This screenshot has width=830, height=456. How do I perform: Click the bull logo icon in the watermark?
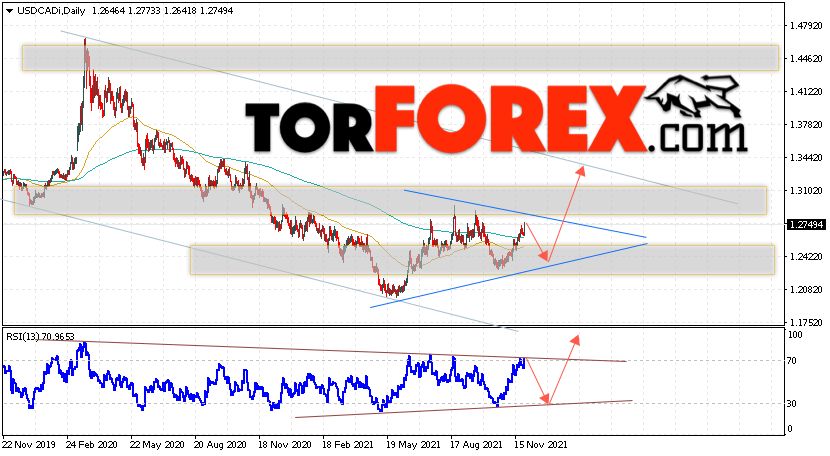[x=695, y=95]
